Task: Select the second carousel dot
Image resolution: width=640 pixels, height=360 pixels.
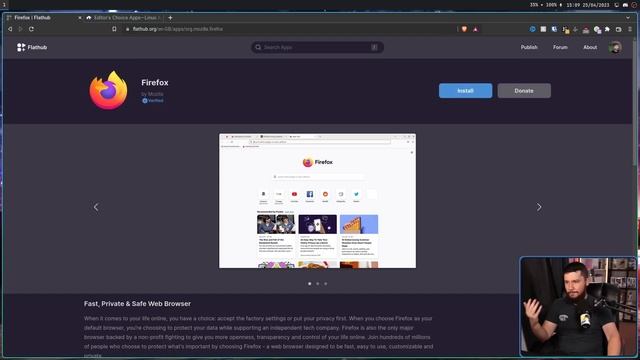Action: [x=318, y=284]
